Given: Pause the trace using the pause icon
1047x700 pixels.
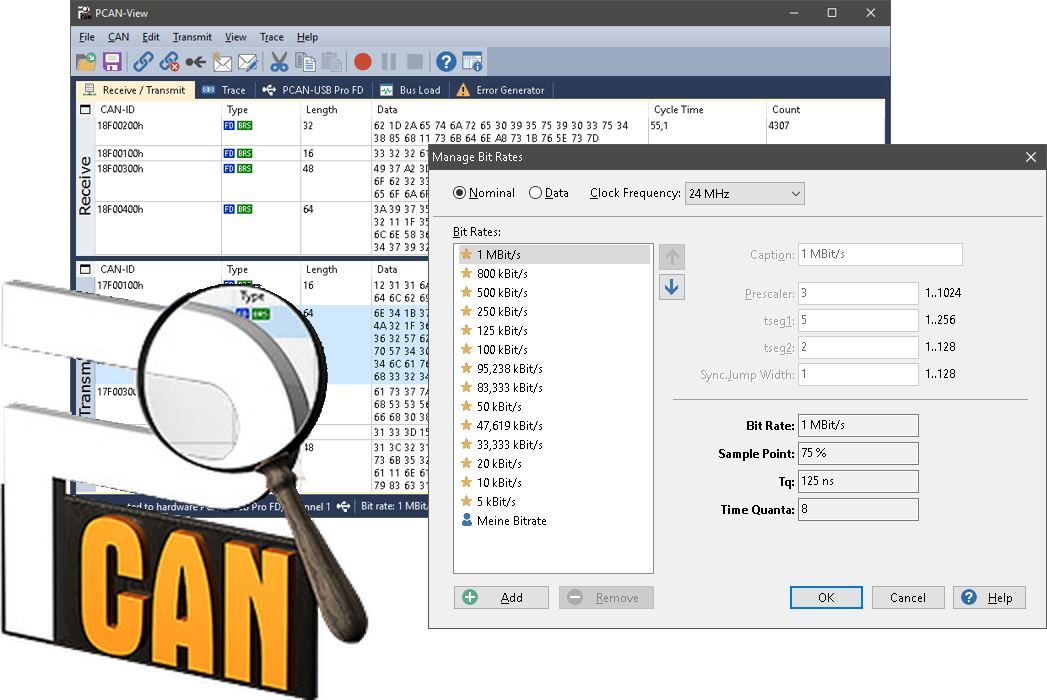Looking at the screenshot, I should tap(389, 62).
